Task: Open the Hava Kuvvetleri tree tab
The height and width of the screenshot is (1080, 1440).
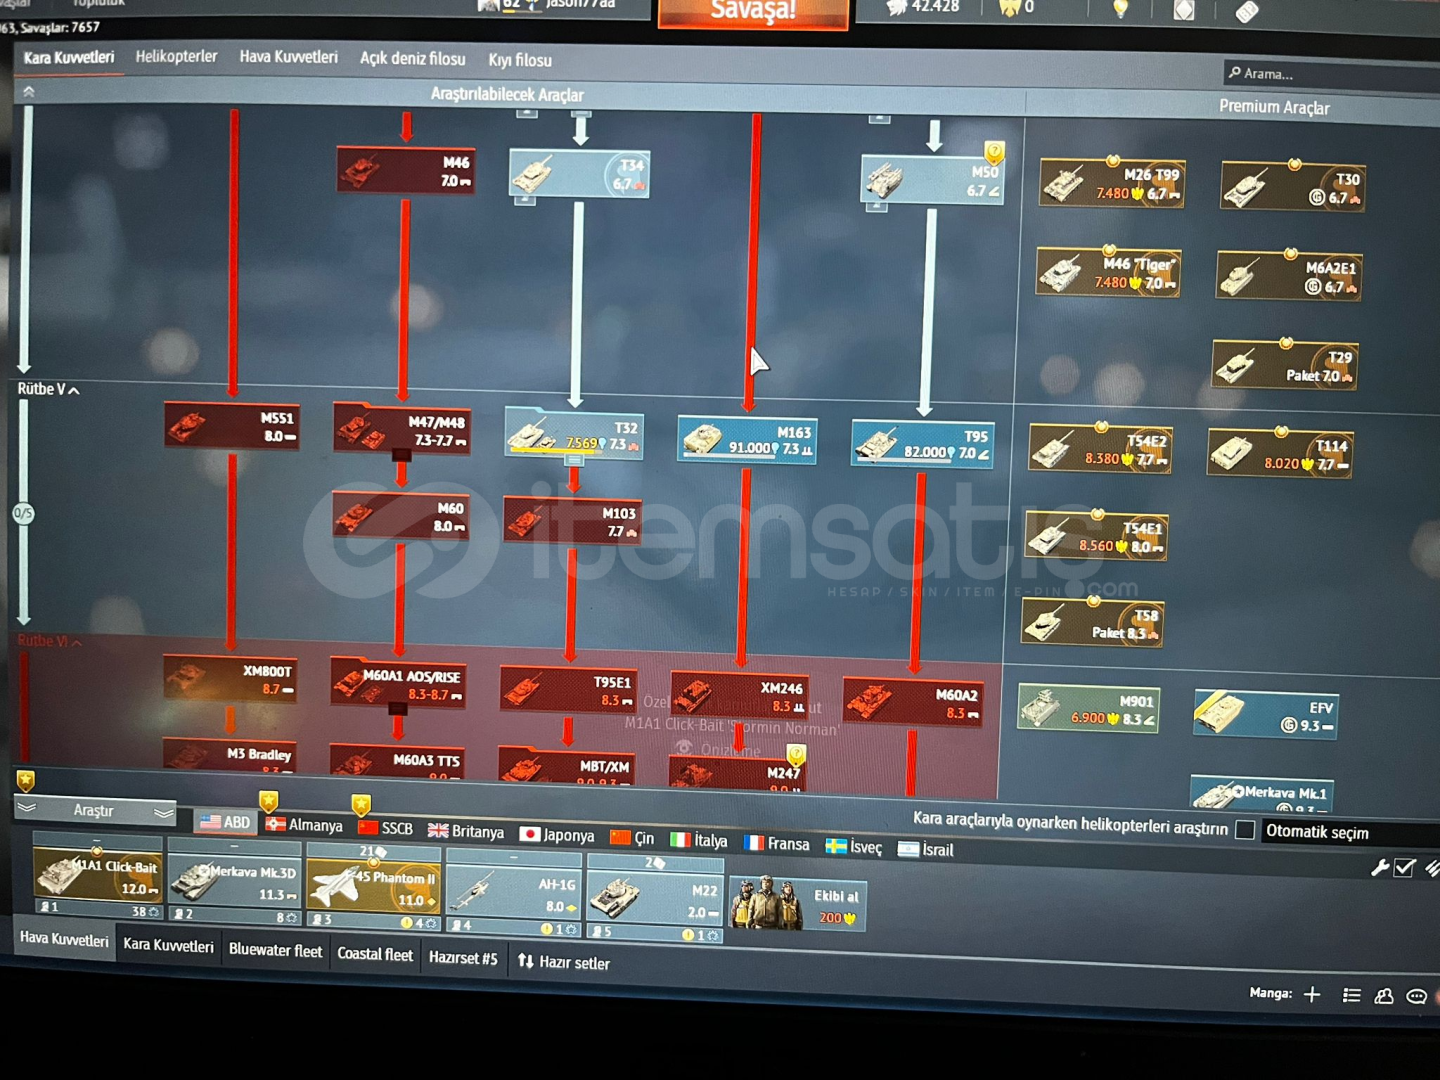Action: coord(288,58)
